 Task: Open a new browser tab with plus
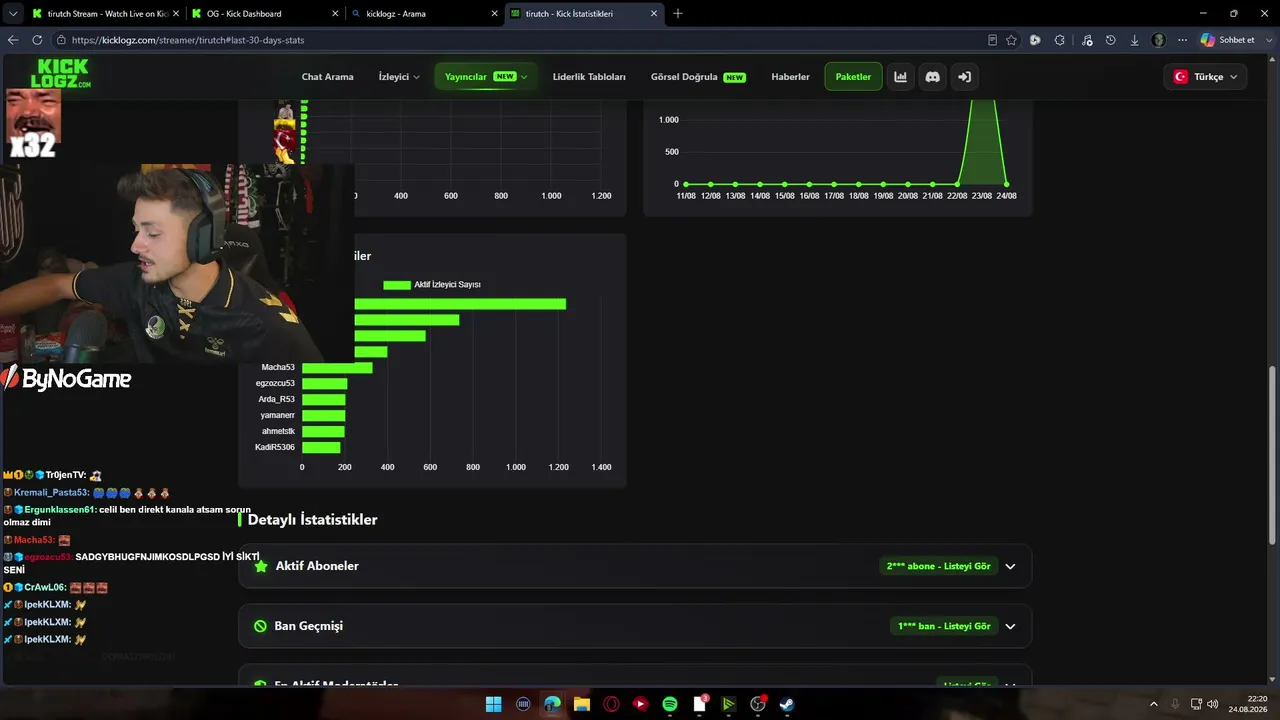tap(678, 13)
